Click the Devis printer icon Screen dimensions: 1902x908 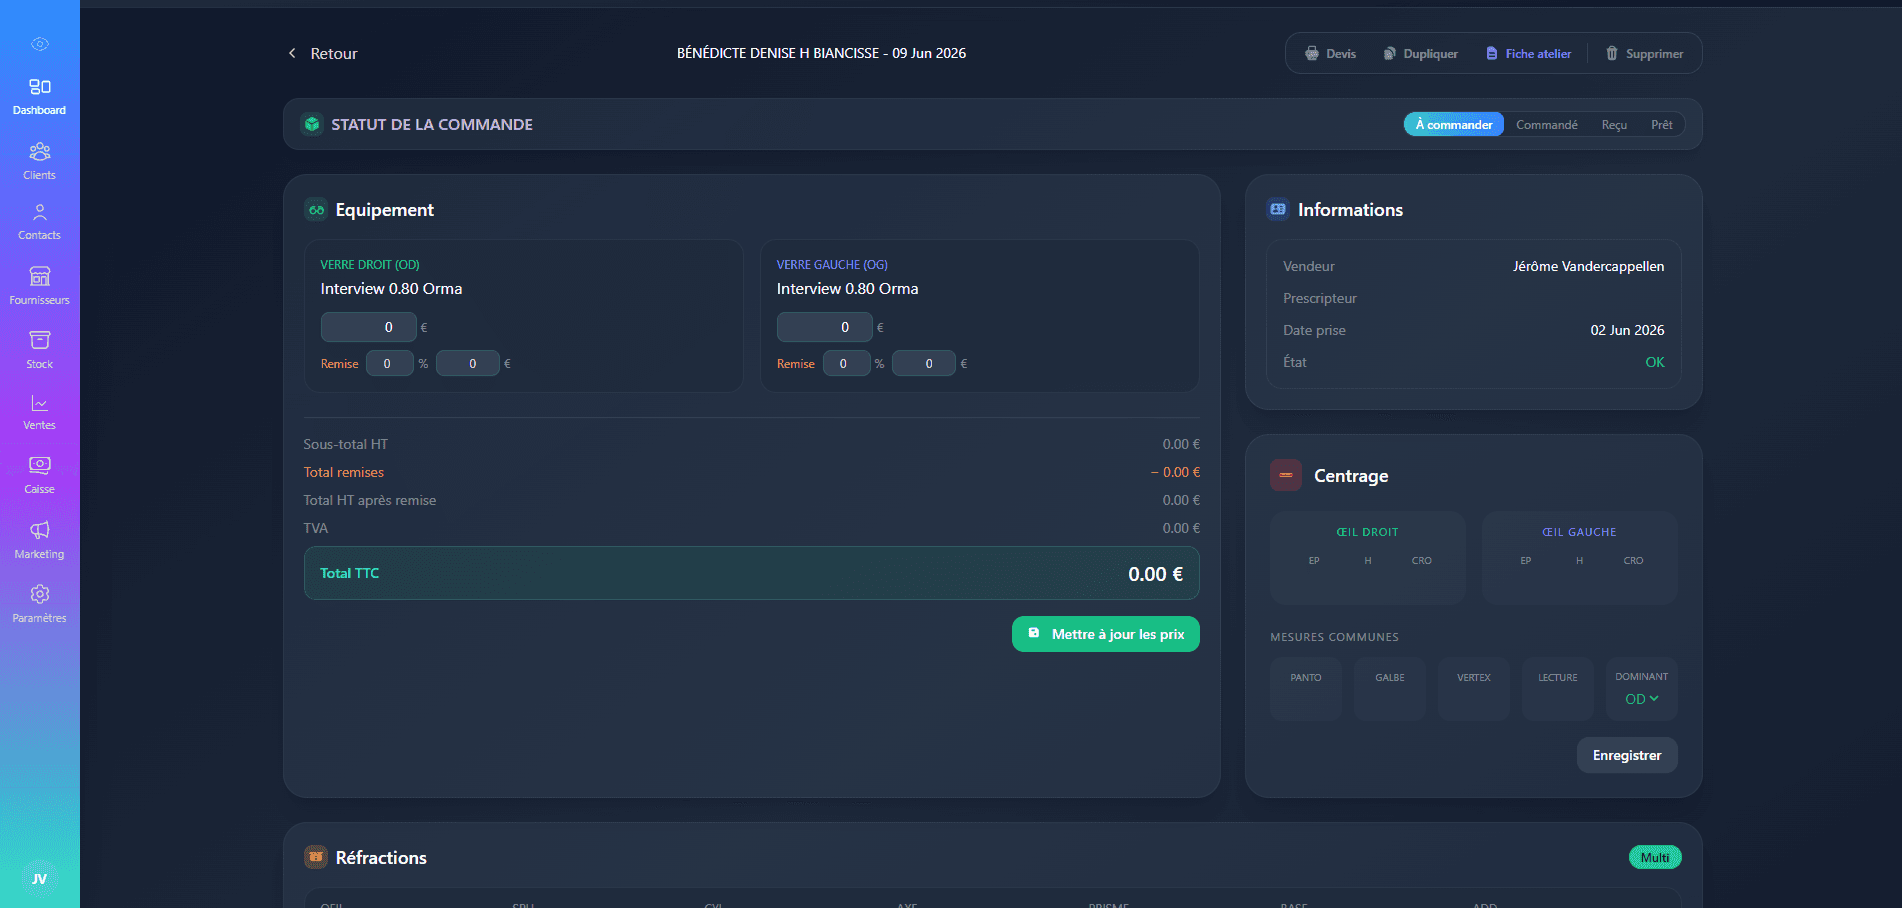(1312, 54)
